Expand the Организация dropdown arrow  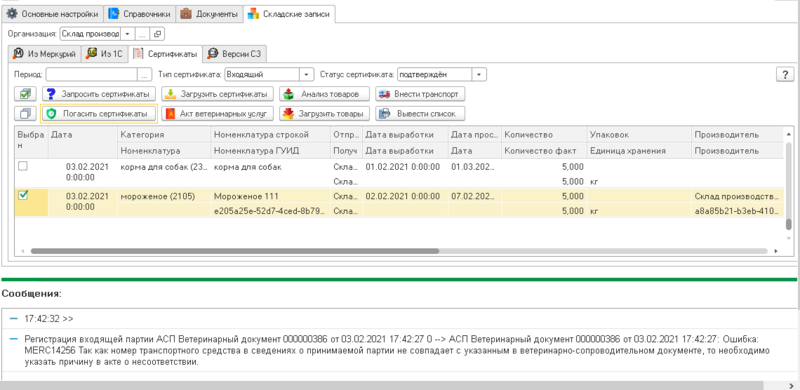click(127, 34)
